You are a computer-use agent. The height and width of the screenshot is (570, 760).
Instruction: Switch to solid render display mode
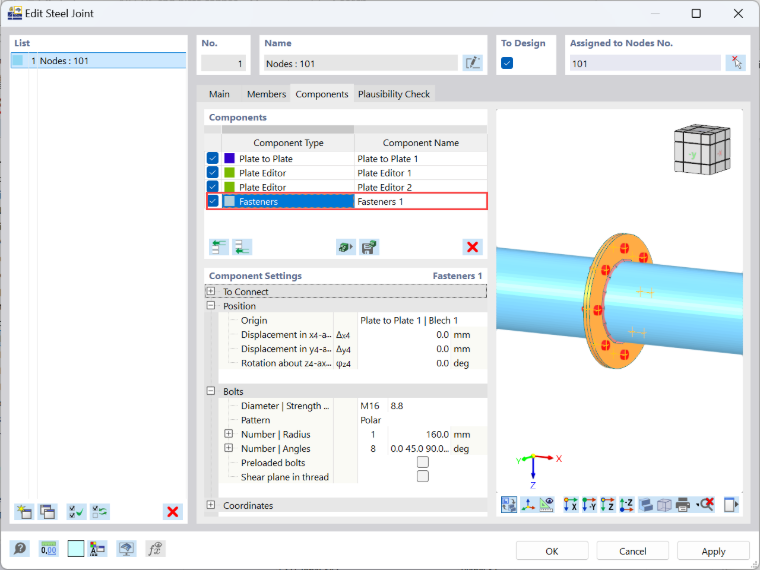(646, 505)
